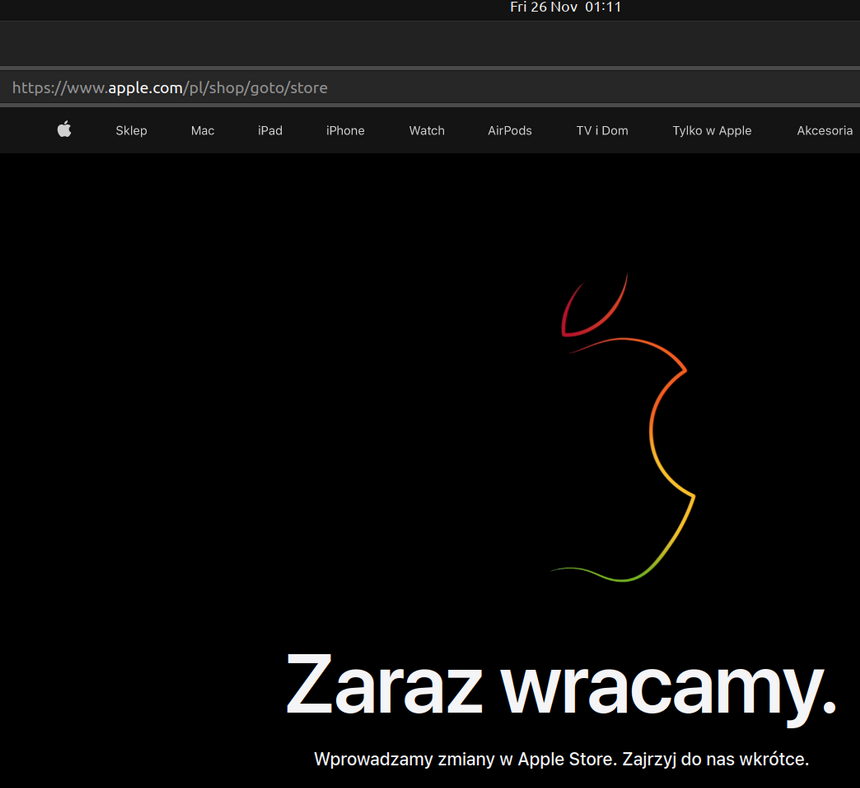The height and width of the screenshot is (788, 860).
Task: Open the Sklep navigation link
Action: [x=131, y=131]
